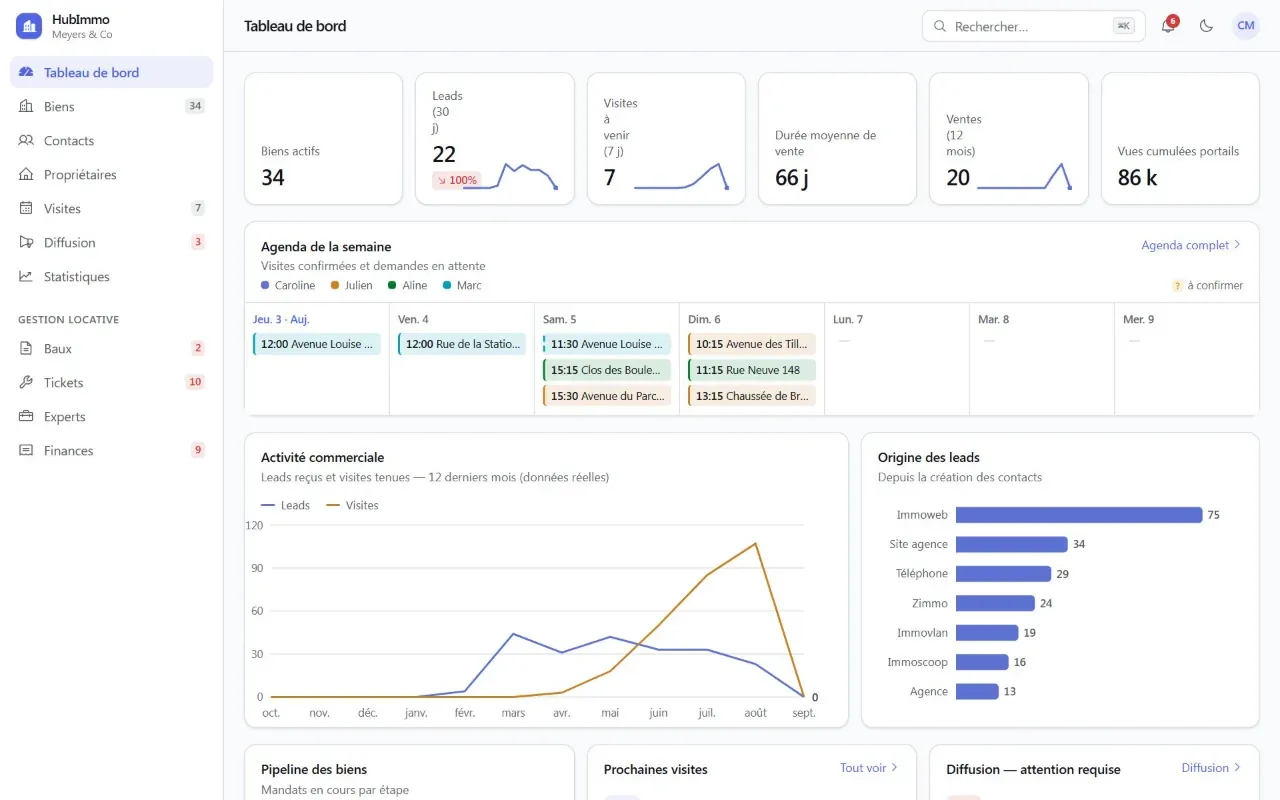Image resolution: width=1280 pixels, height=800 pixels.
Task: Click the Zimmo bar in leads chart
Action: tap(995, 603)
